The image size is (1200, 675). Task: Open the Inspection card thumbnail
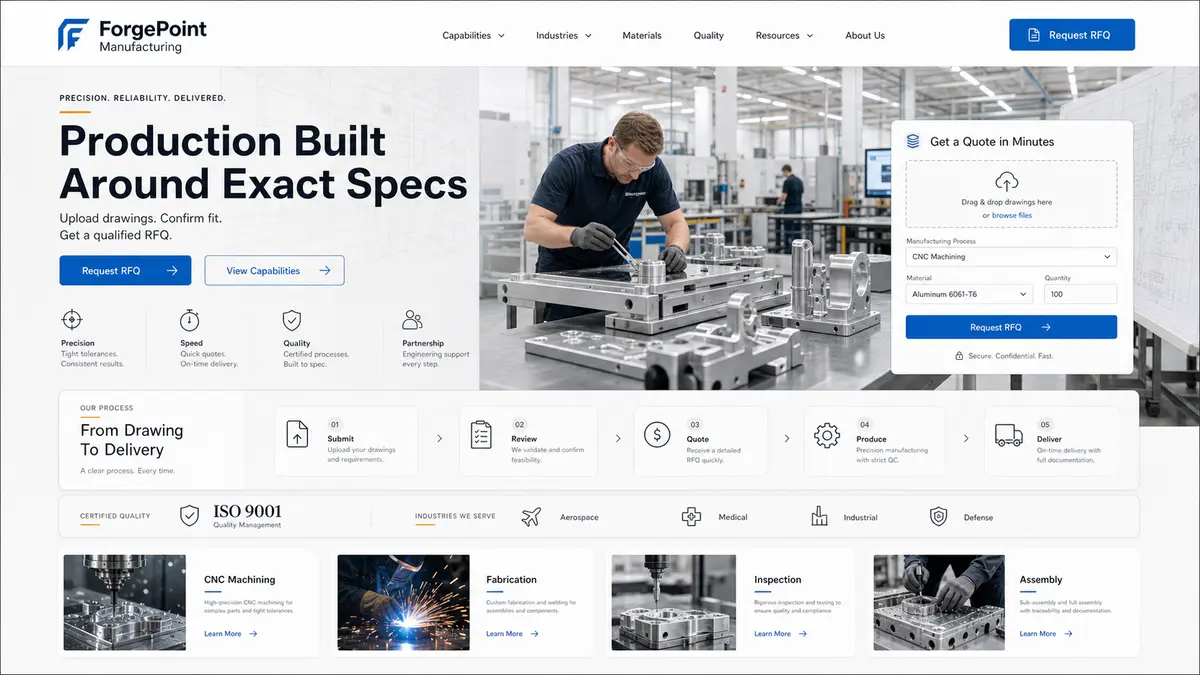[x=674, y=603]
